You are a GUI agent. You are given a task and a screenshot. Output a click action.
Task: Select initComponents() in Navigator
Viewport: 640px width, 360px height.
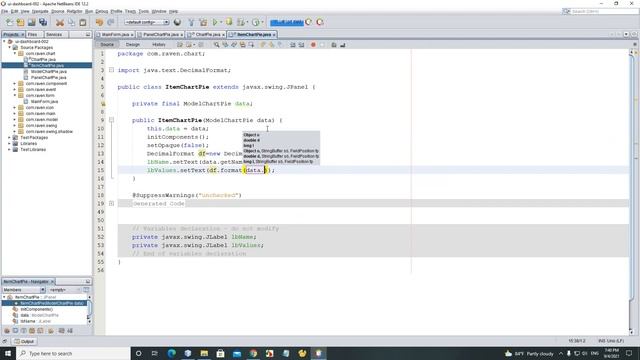36,309
